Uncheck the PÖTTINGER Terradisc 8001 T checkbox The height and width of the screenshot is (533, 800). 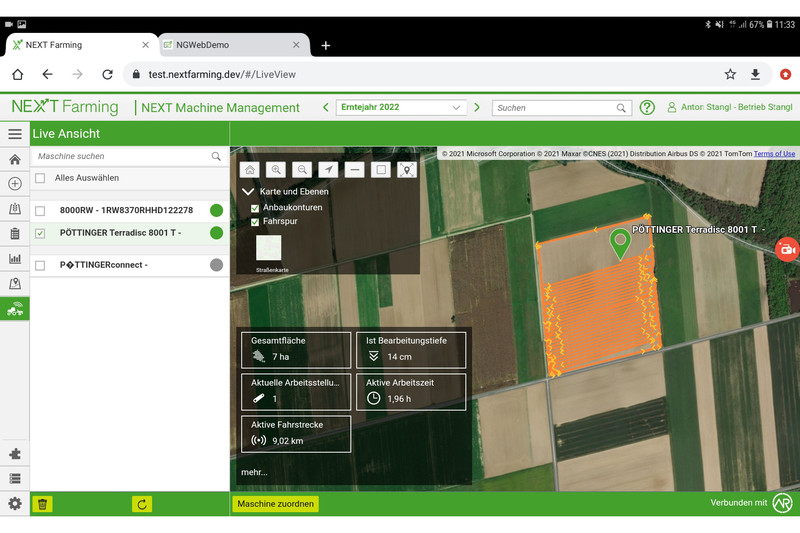tap(40, 234)
